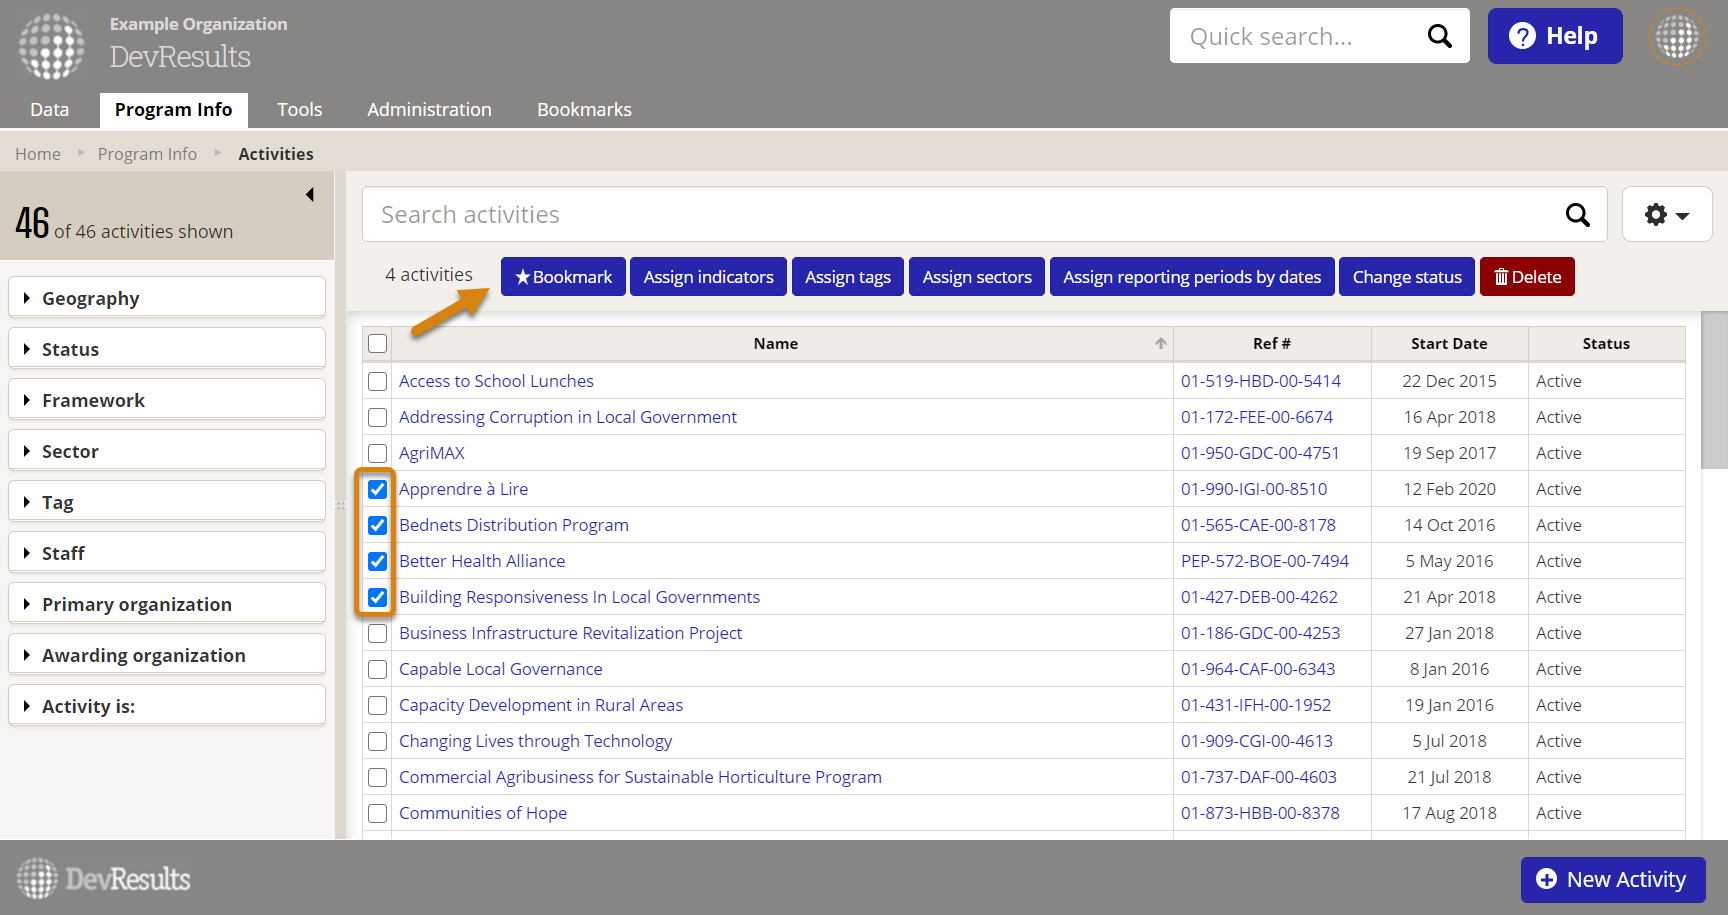The image size is (1728, 915).
Task: Sort by Name column arrow icon
Action: 1160,344
